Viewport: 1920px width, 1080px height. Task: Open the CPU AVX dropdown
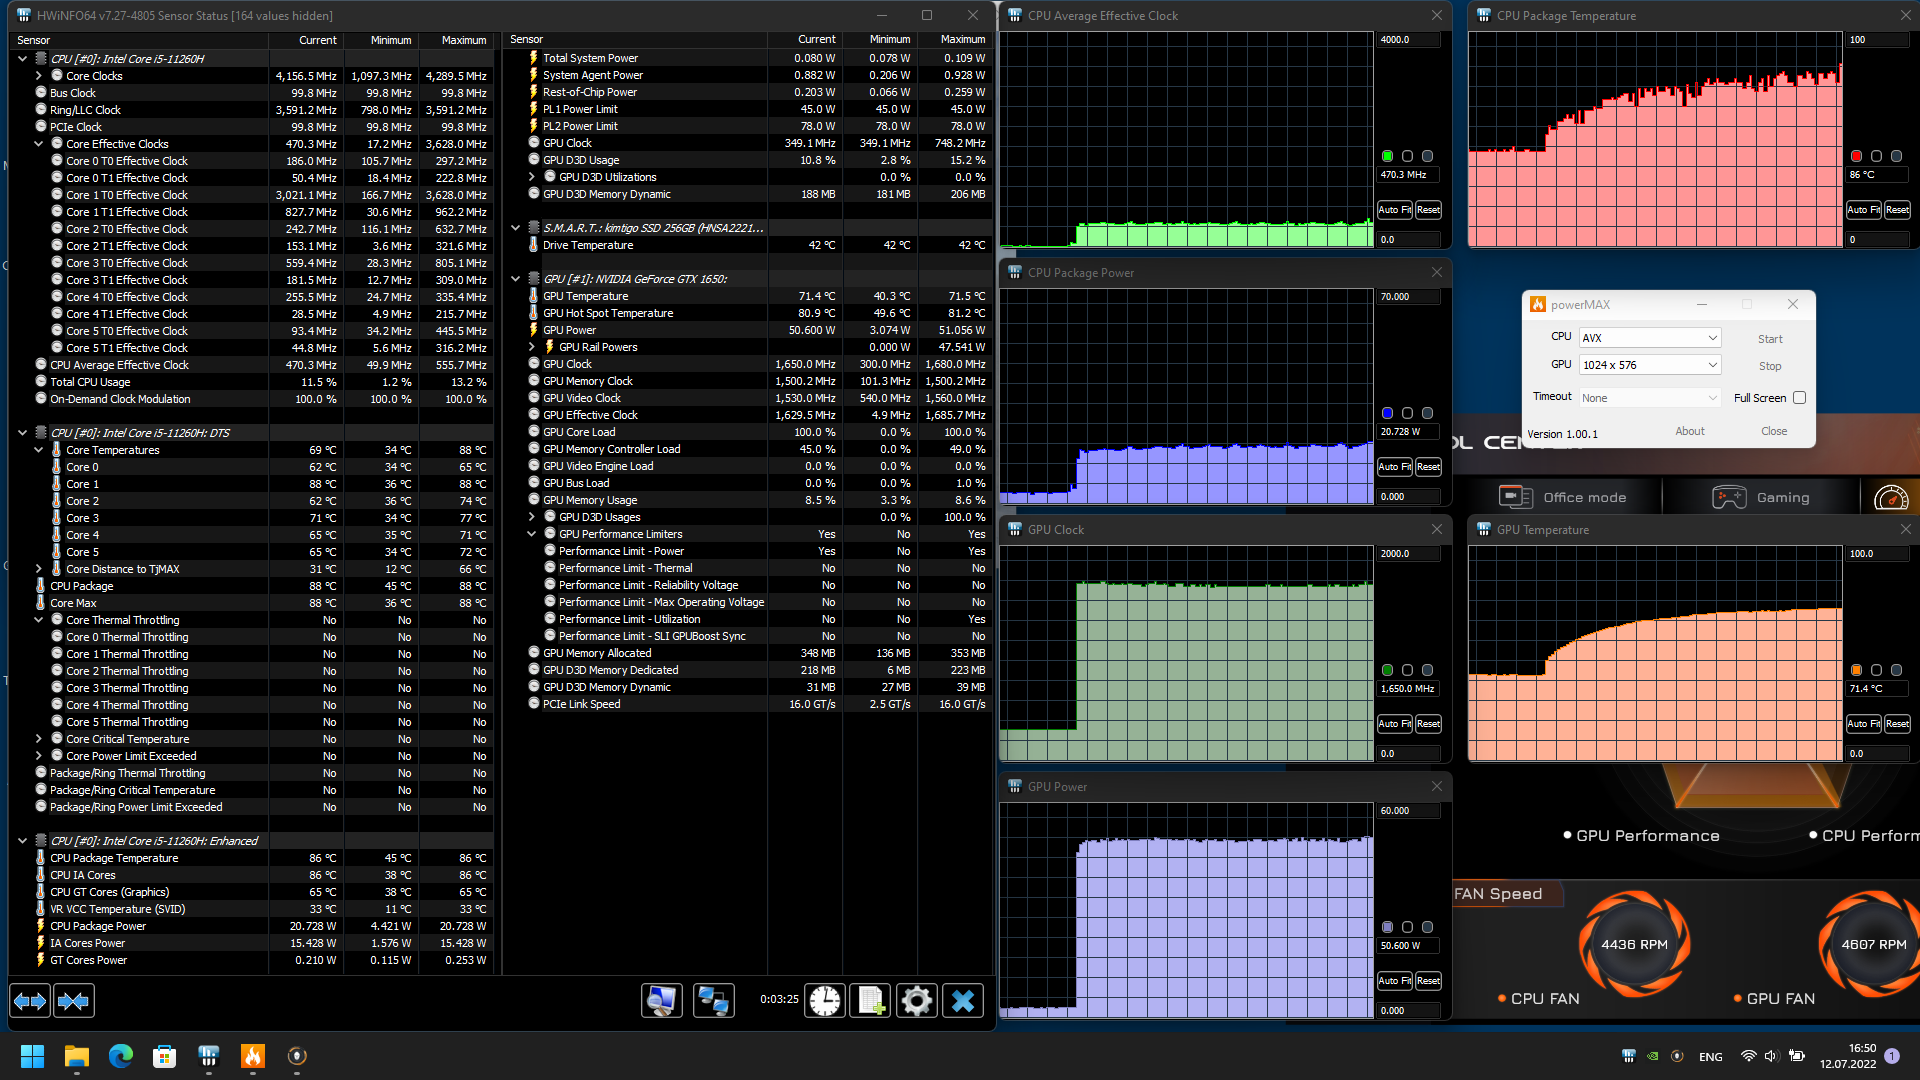pos(1649,338)
